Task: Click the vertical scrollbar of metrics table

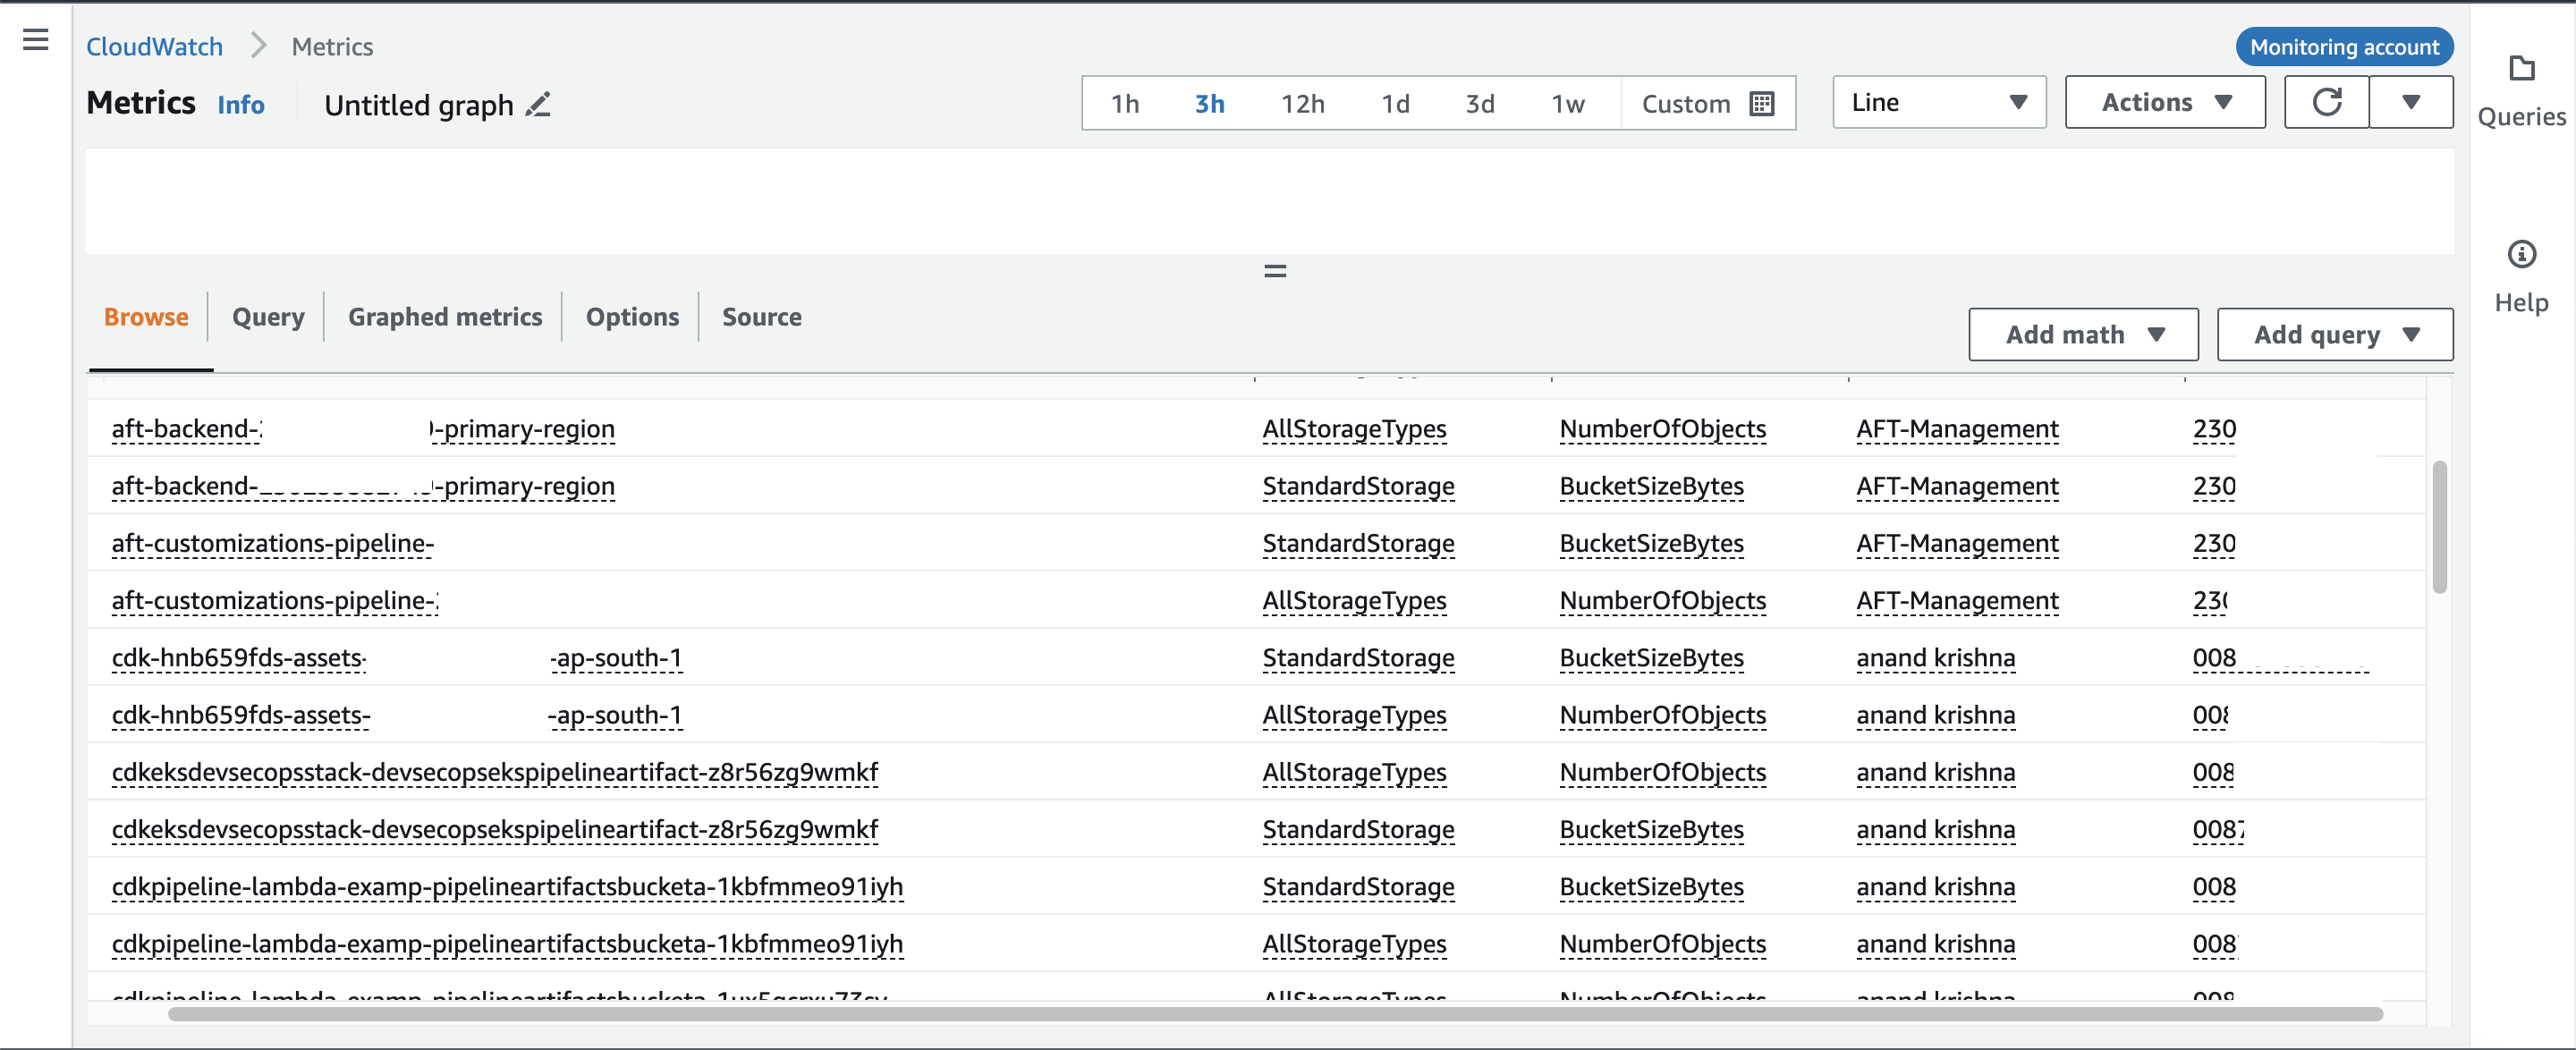Action: (2440, 526)
